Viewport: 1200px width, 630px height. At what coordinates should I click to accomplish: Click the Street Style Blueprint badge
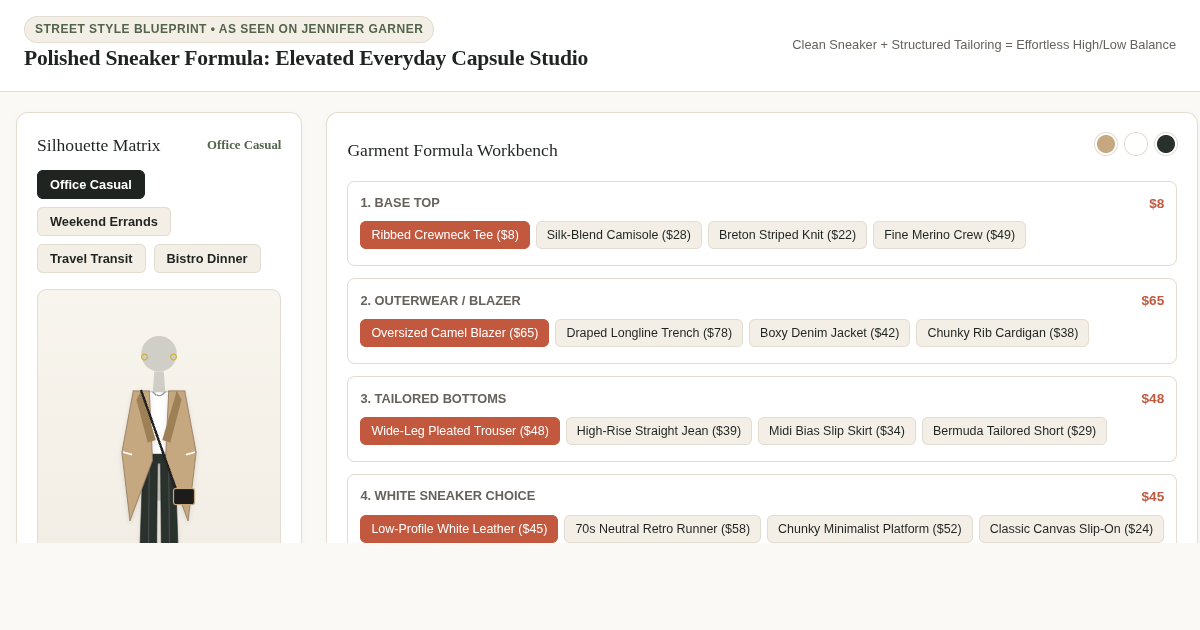(x=229, y=29)
